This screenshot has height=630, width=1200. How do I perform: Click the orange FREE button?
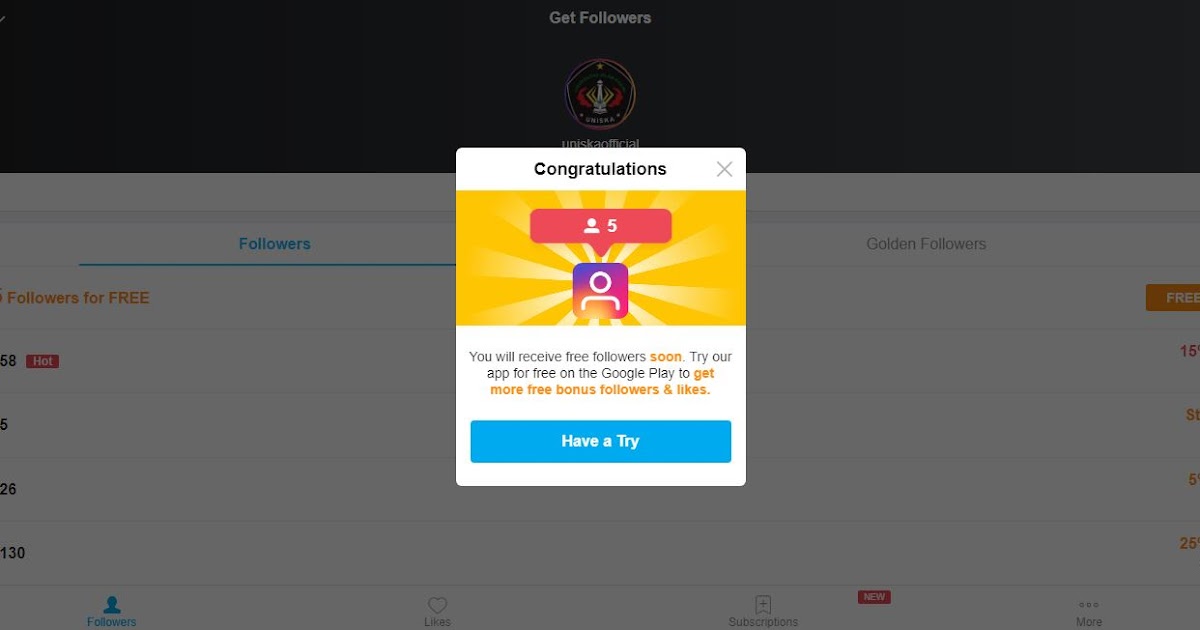(1173, 298)
